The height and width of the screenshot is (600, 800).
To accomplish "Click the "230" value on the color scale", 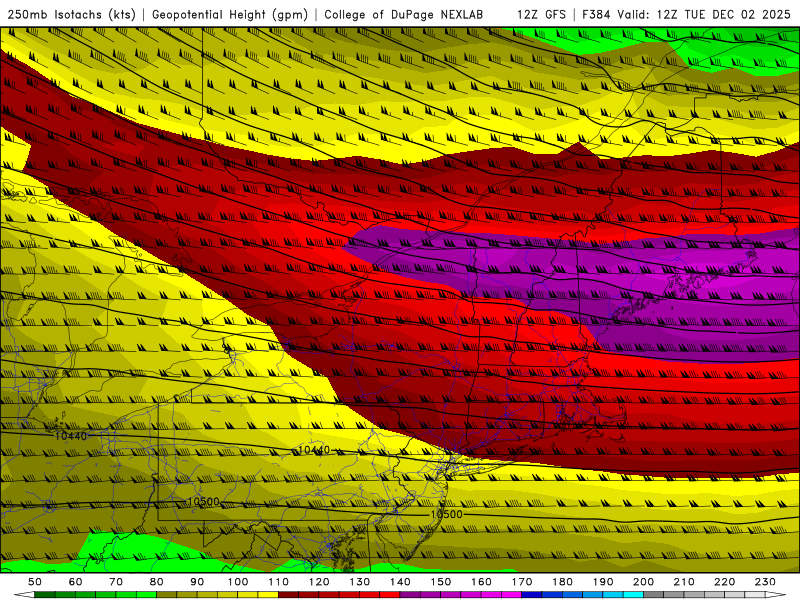I will (765, 582).
